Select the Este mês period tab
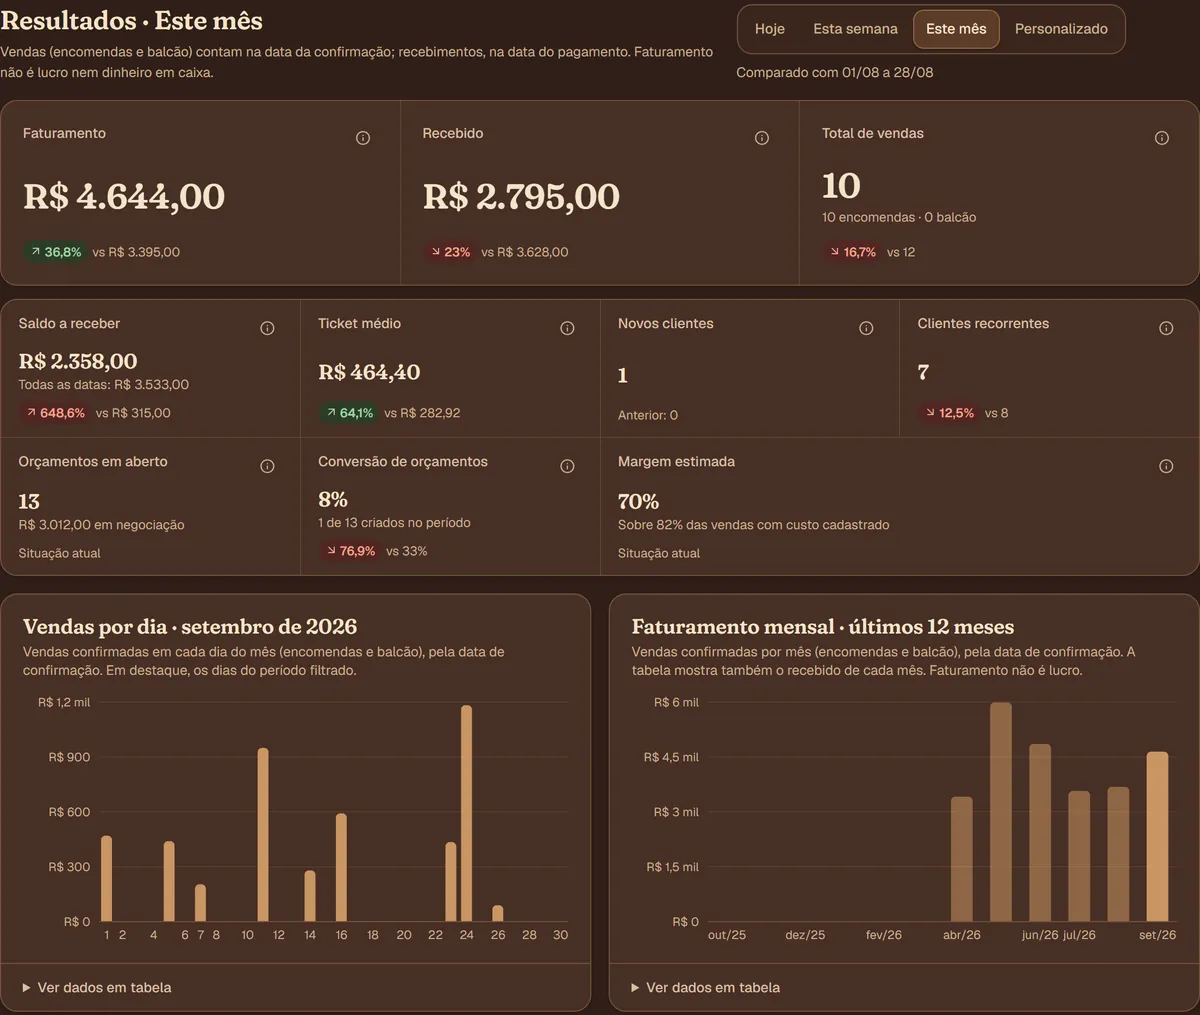The width and height of the screenshot is (1200, 1015). [956, 29]
